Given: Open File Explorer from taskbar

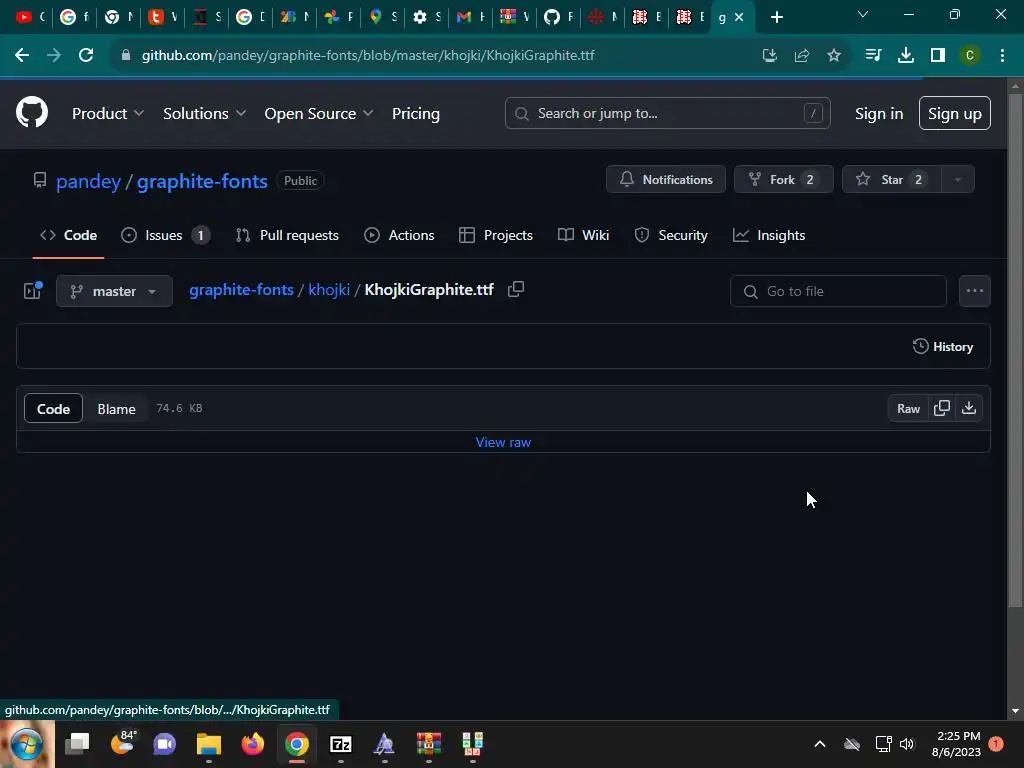Looking at the screenshot, I should point(209,744).
